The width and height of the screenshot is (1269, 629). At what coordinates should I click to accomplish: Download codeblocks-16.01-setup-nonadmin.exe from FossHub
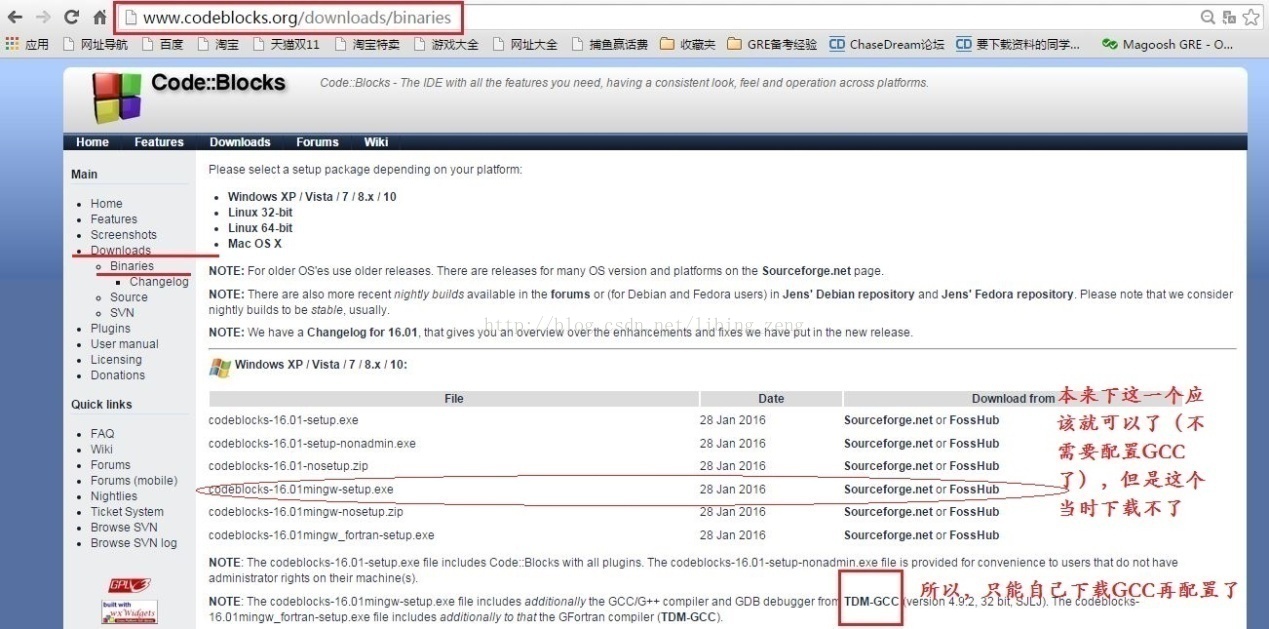pyautogui.click(x=974, y=444)
